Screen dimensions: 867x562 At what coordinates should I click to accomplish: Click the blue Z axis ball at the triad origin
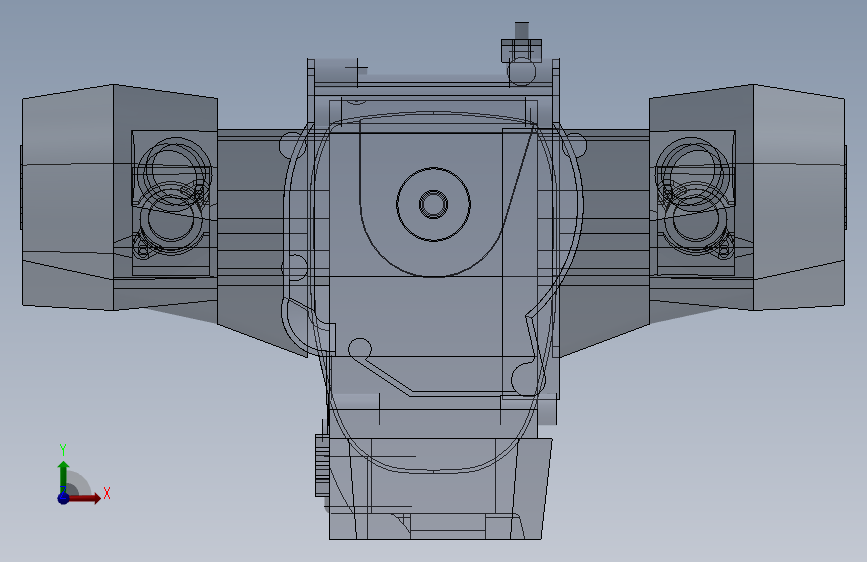click(64, 498)
